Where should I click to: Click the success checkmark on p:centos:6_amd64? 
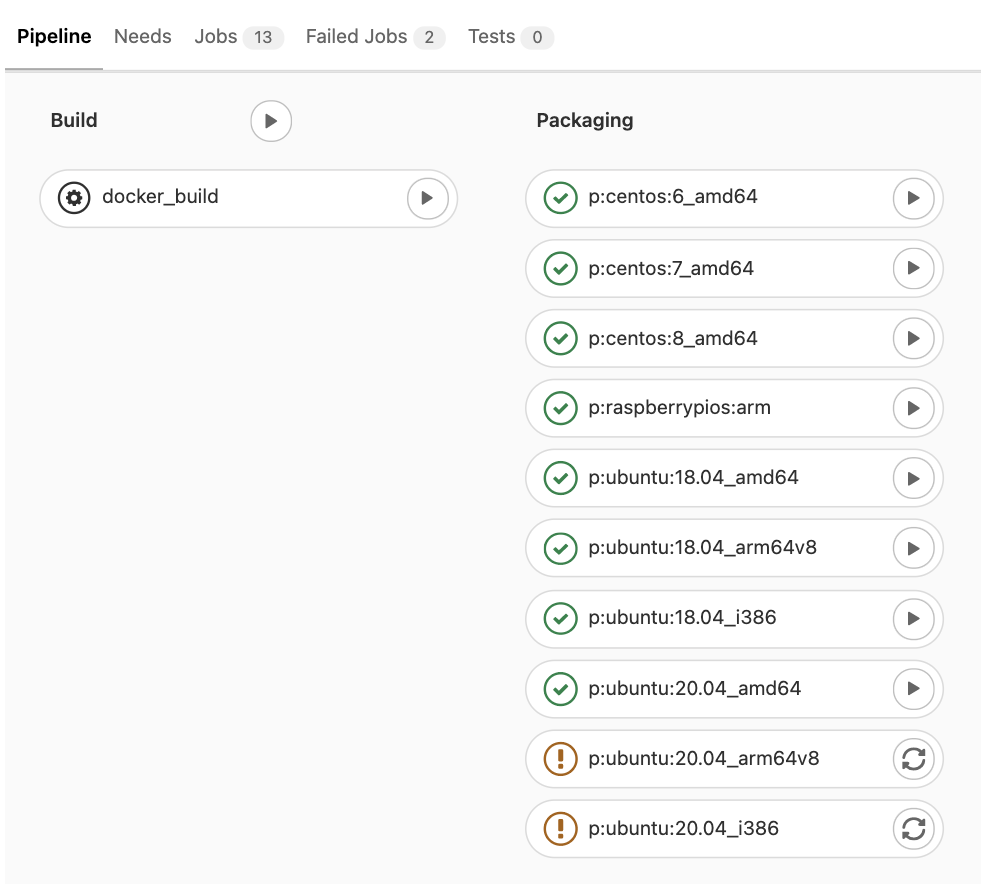click(560, 198)
